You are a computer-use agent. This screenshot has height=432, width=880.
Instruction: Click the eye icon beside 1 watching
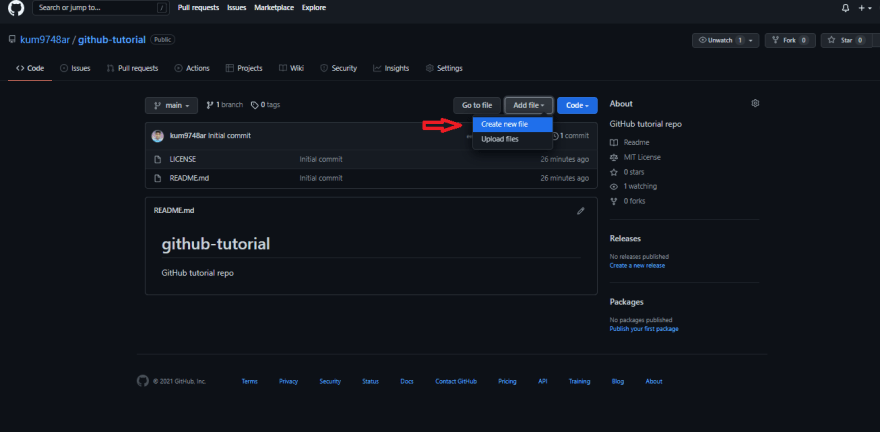click(x=614, y=186)
